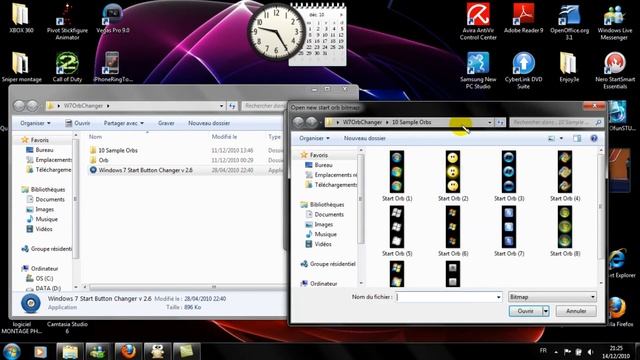This screenshot has width=640, height=360.
Task: Launch CyberLink DVD Suite shortcut
Action: pyautogui.click(x=524, y=70)
